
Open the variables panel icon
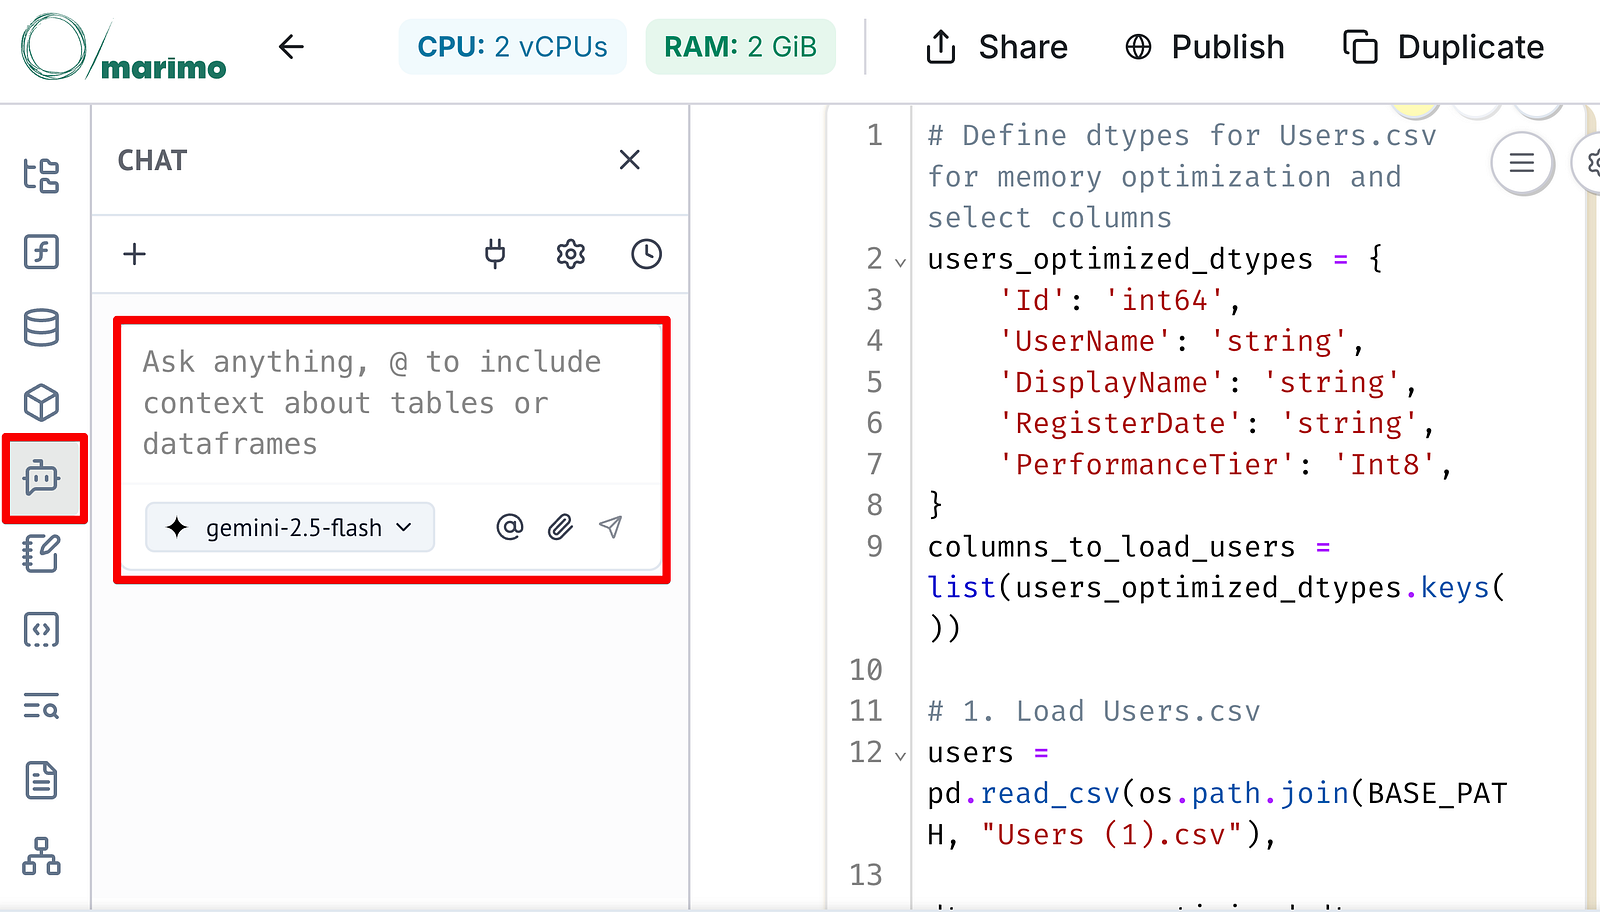point(41,251)
